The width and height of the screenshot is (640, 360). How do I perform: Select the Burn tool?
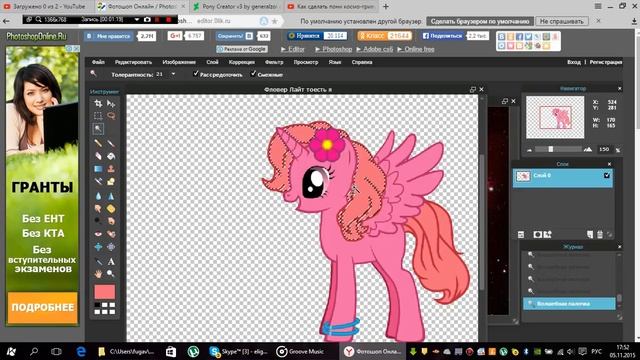pyautogui.click(x=111, y=221)
